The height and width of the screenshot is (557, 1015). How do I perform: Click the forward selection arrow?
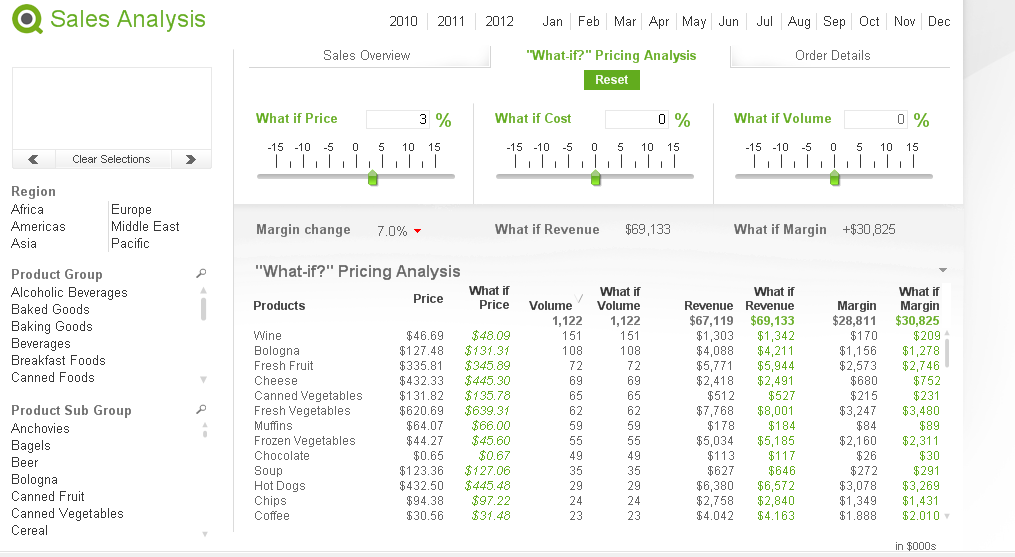190,159
